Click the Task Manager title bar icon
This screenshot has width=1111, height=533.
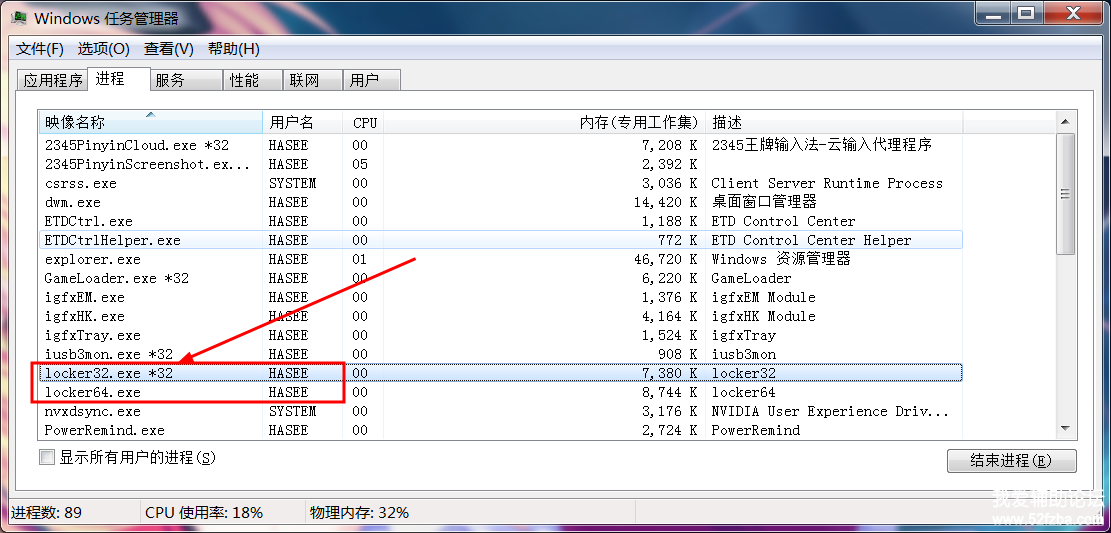point(19,16)
